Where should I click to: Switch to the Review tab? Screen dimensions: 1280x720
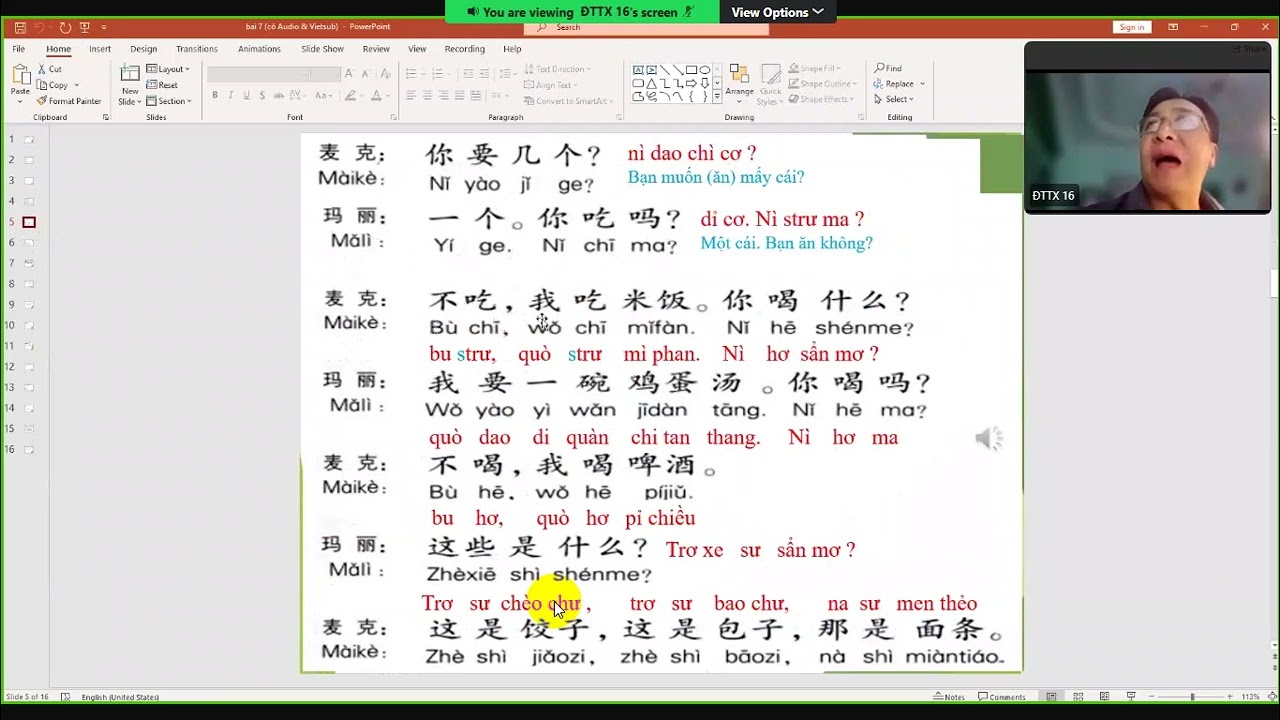pyautogui.click(x=376, y=49)
